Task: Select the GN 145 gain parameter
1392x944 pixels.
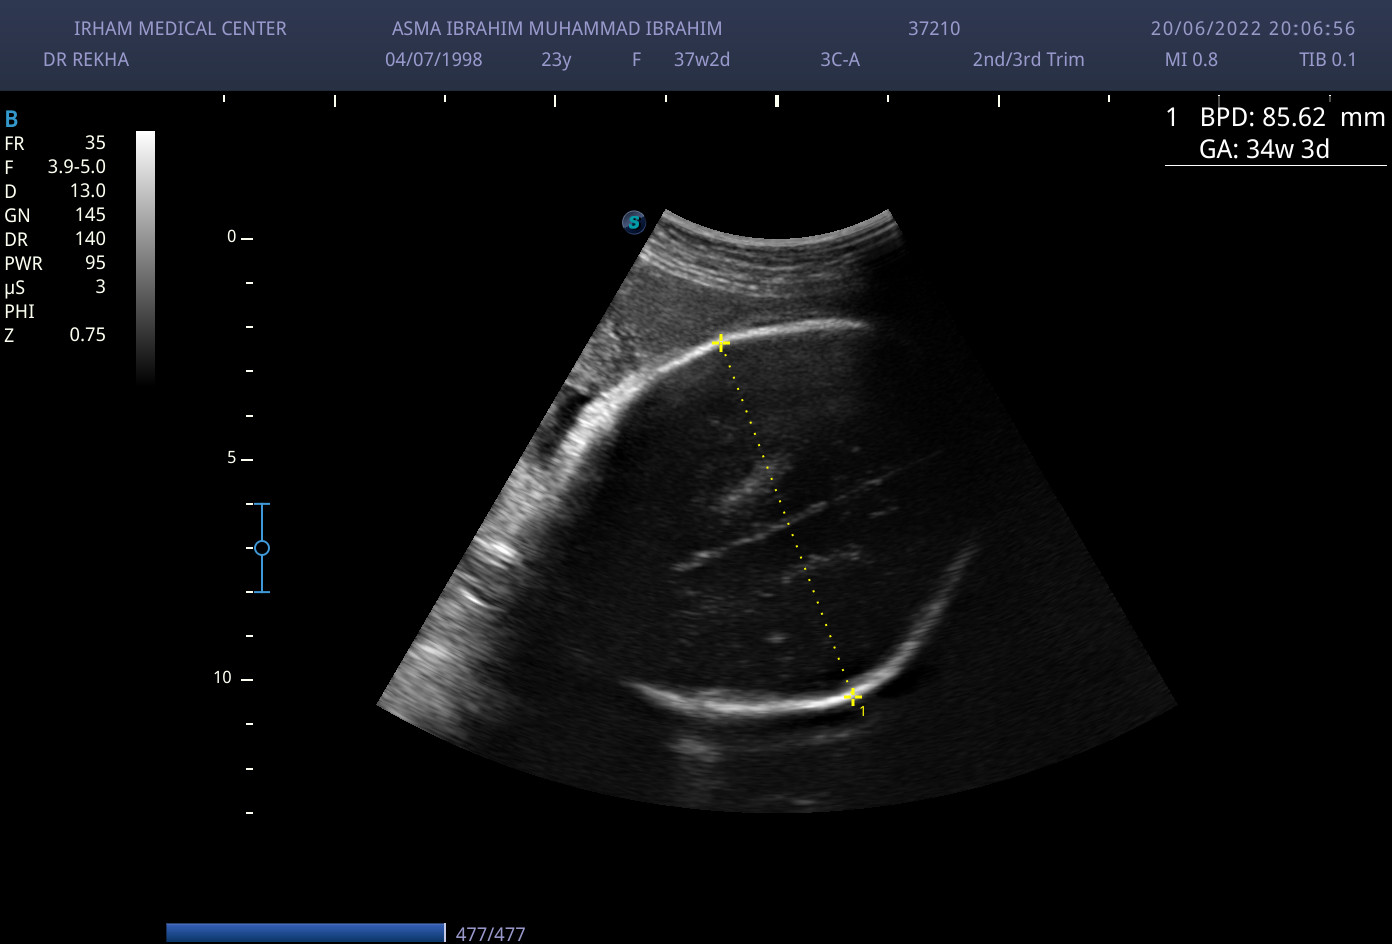Action: click(x=55, y=215)
